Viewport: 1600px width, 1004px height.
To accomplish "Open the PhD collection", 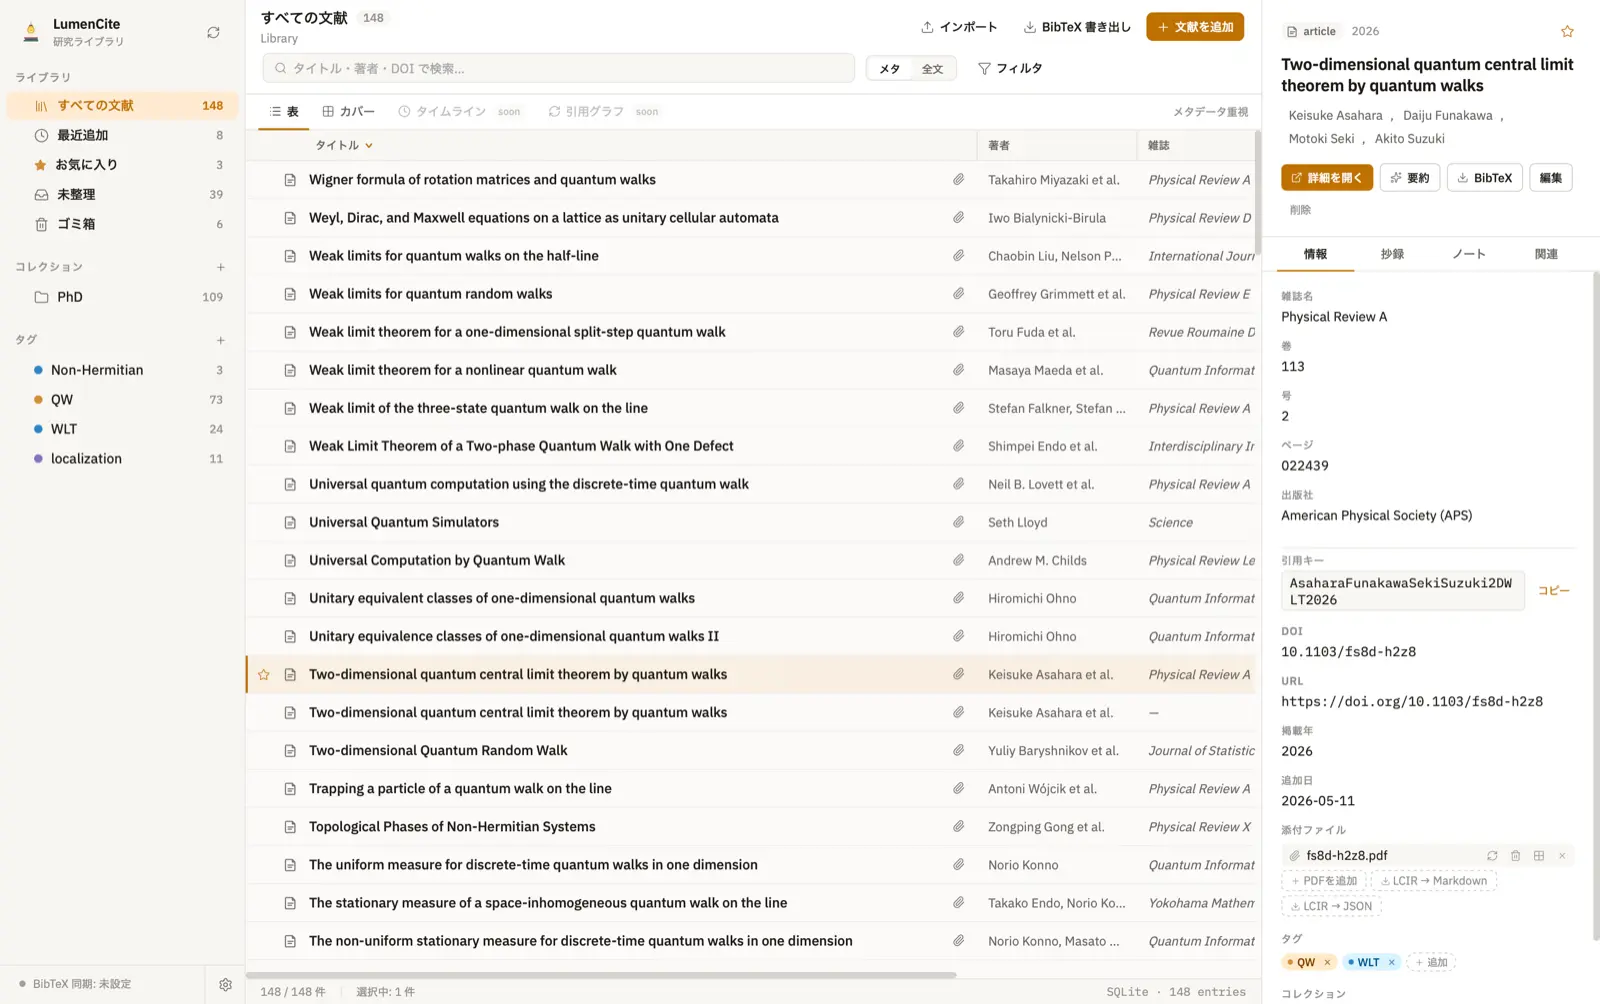I will tap(123, 297).
